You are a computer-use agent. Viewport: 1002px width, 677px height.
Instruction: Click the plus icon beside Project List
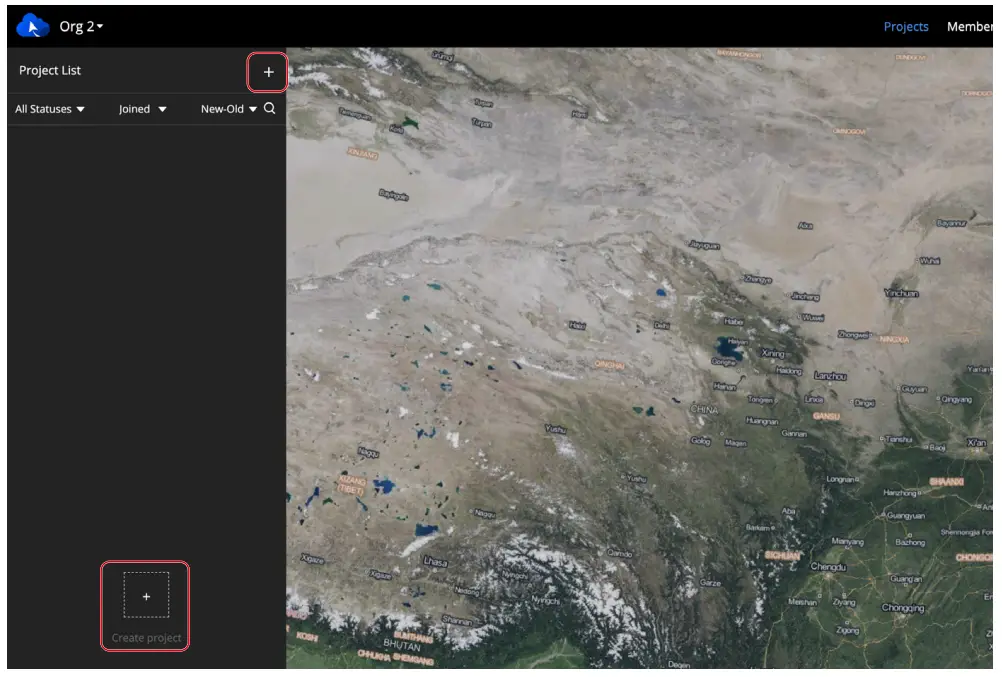[267, 71]
